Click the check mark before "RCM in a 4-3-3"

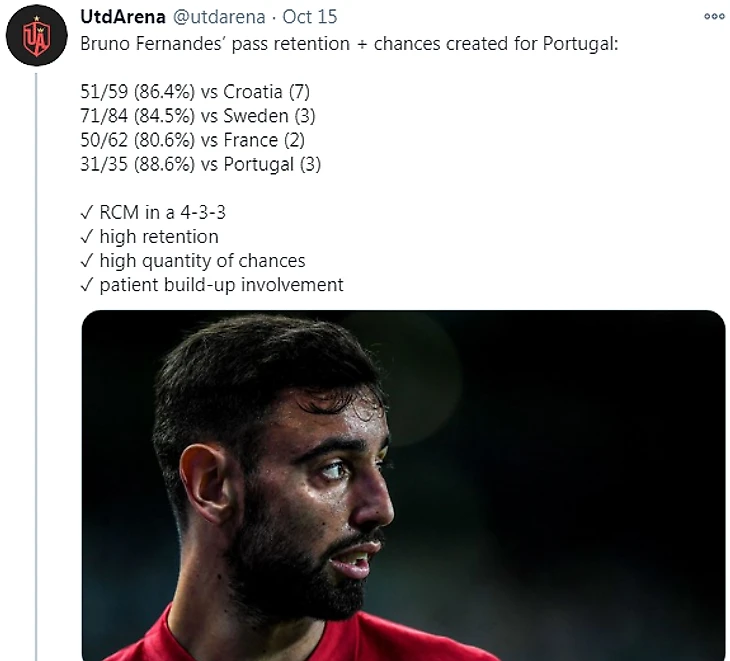[87, 213]
